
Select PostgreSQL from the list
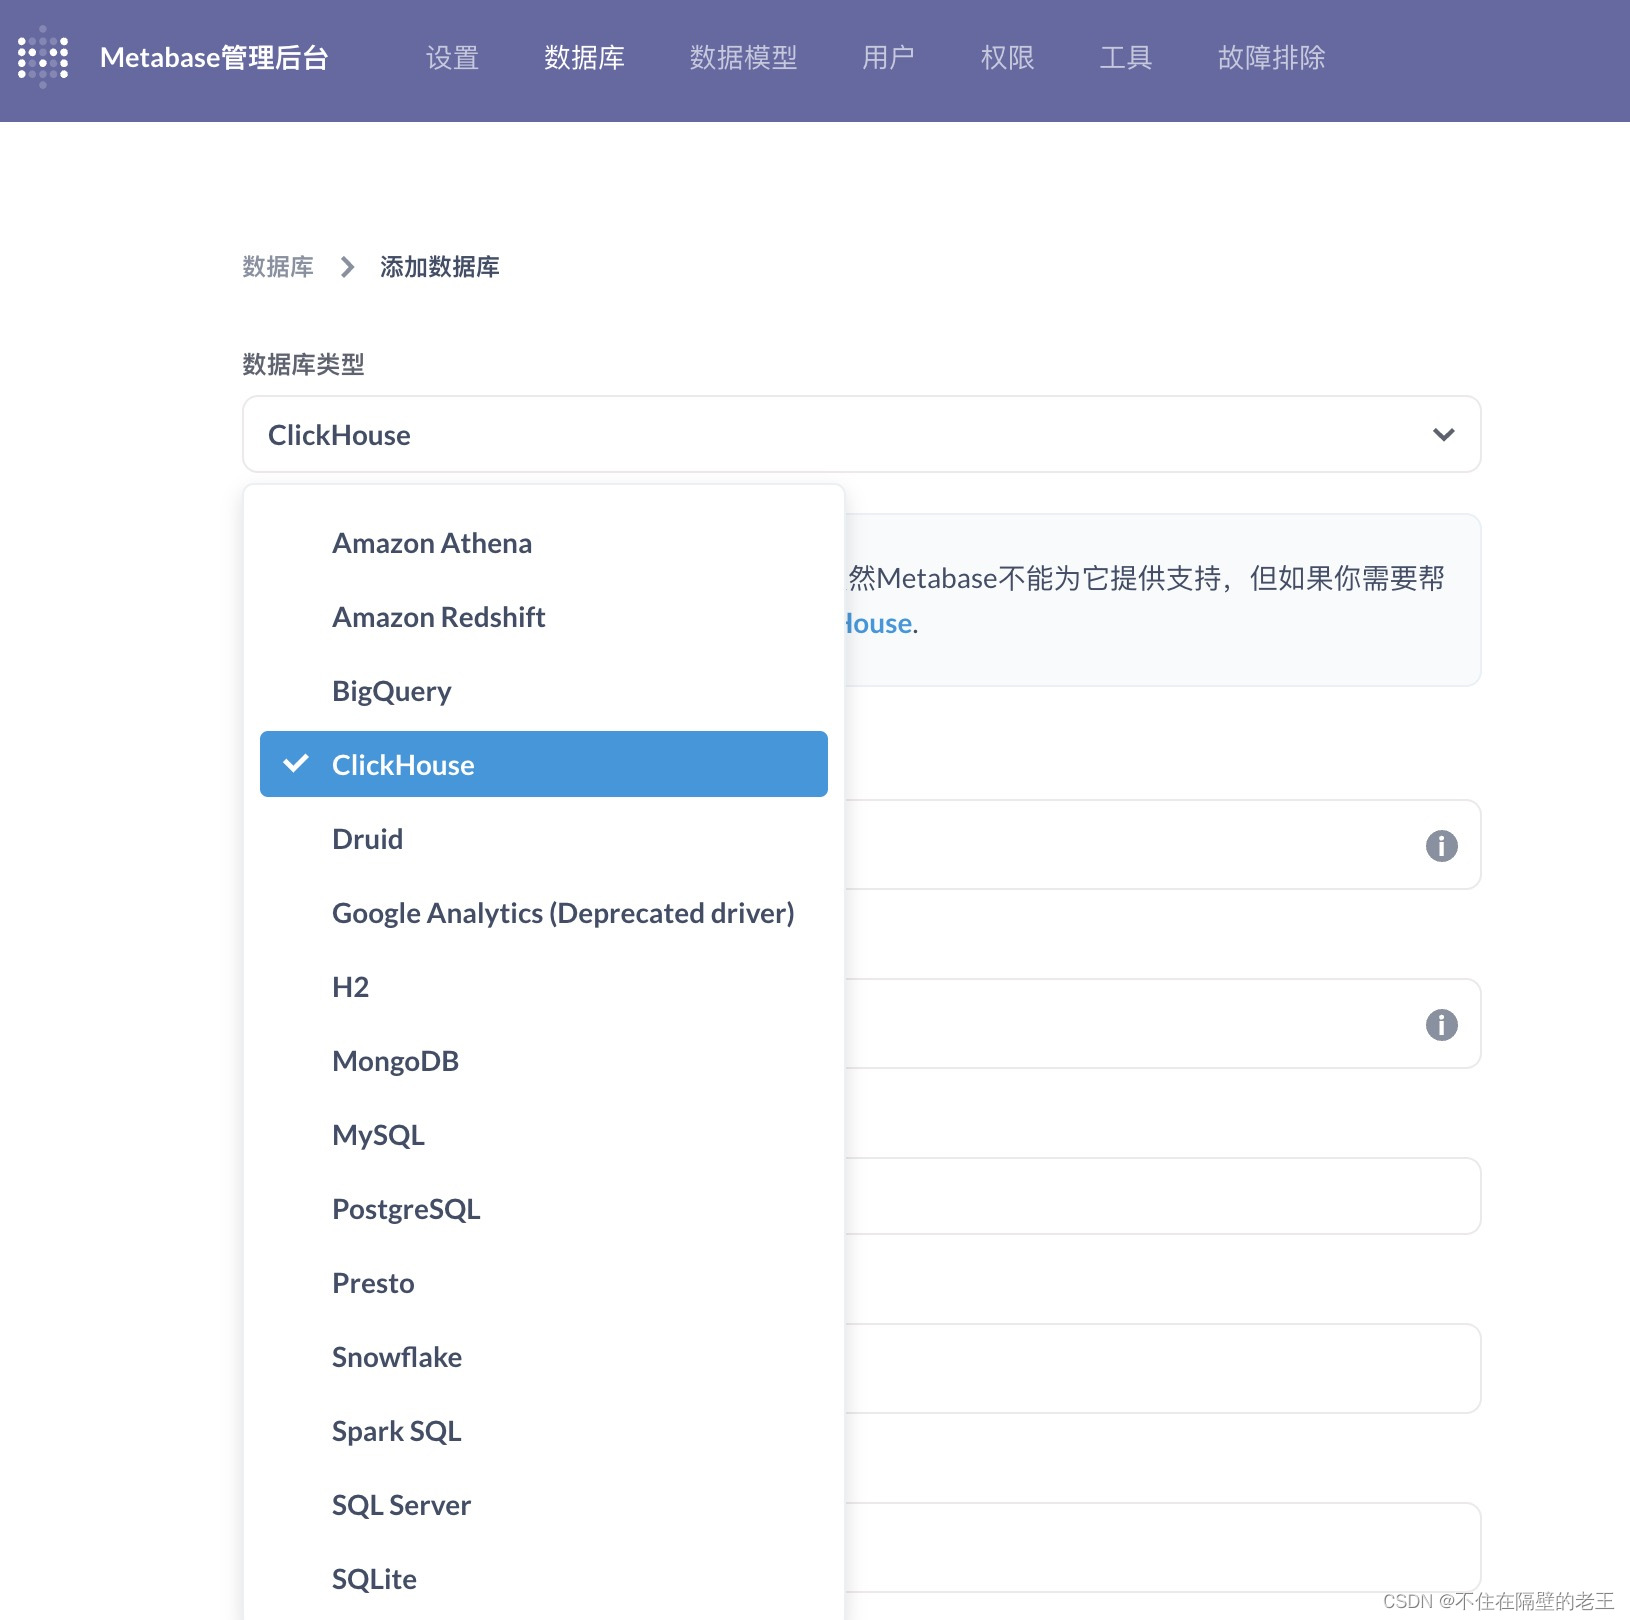[544, 1209]
